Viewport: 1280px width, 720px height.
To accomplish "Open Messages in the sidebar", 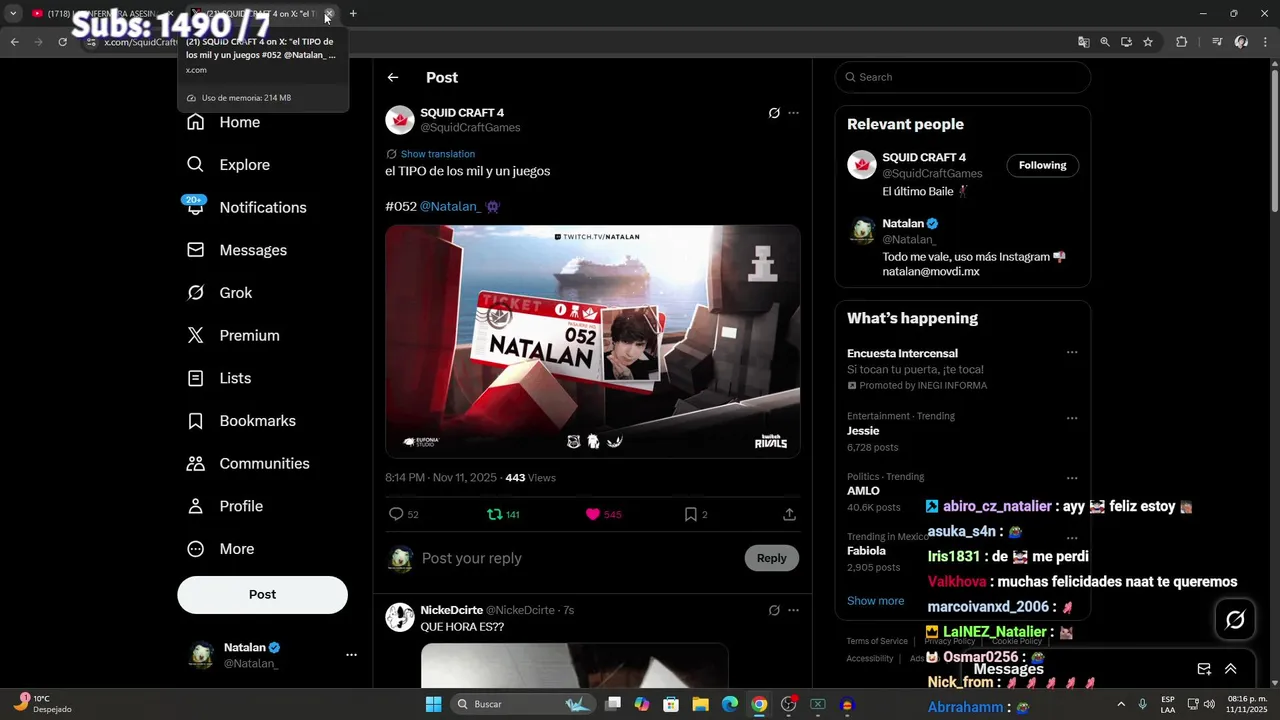I will (x=237, y=250).
